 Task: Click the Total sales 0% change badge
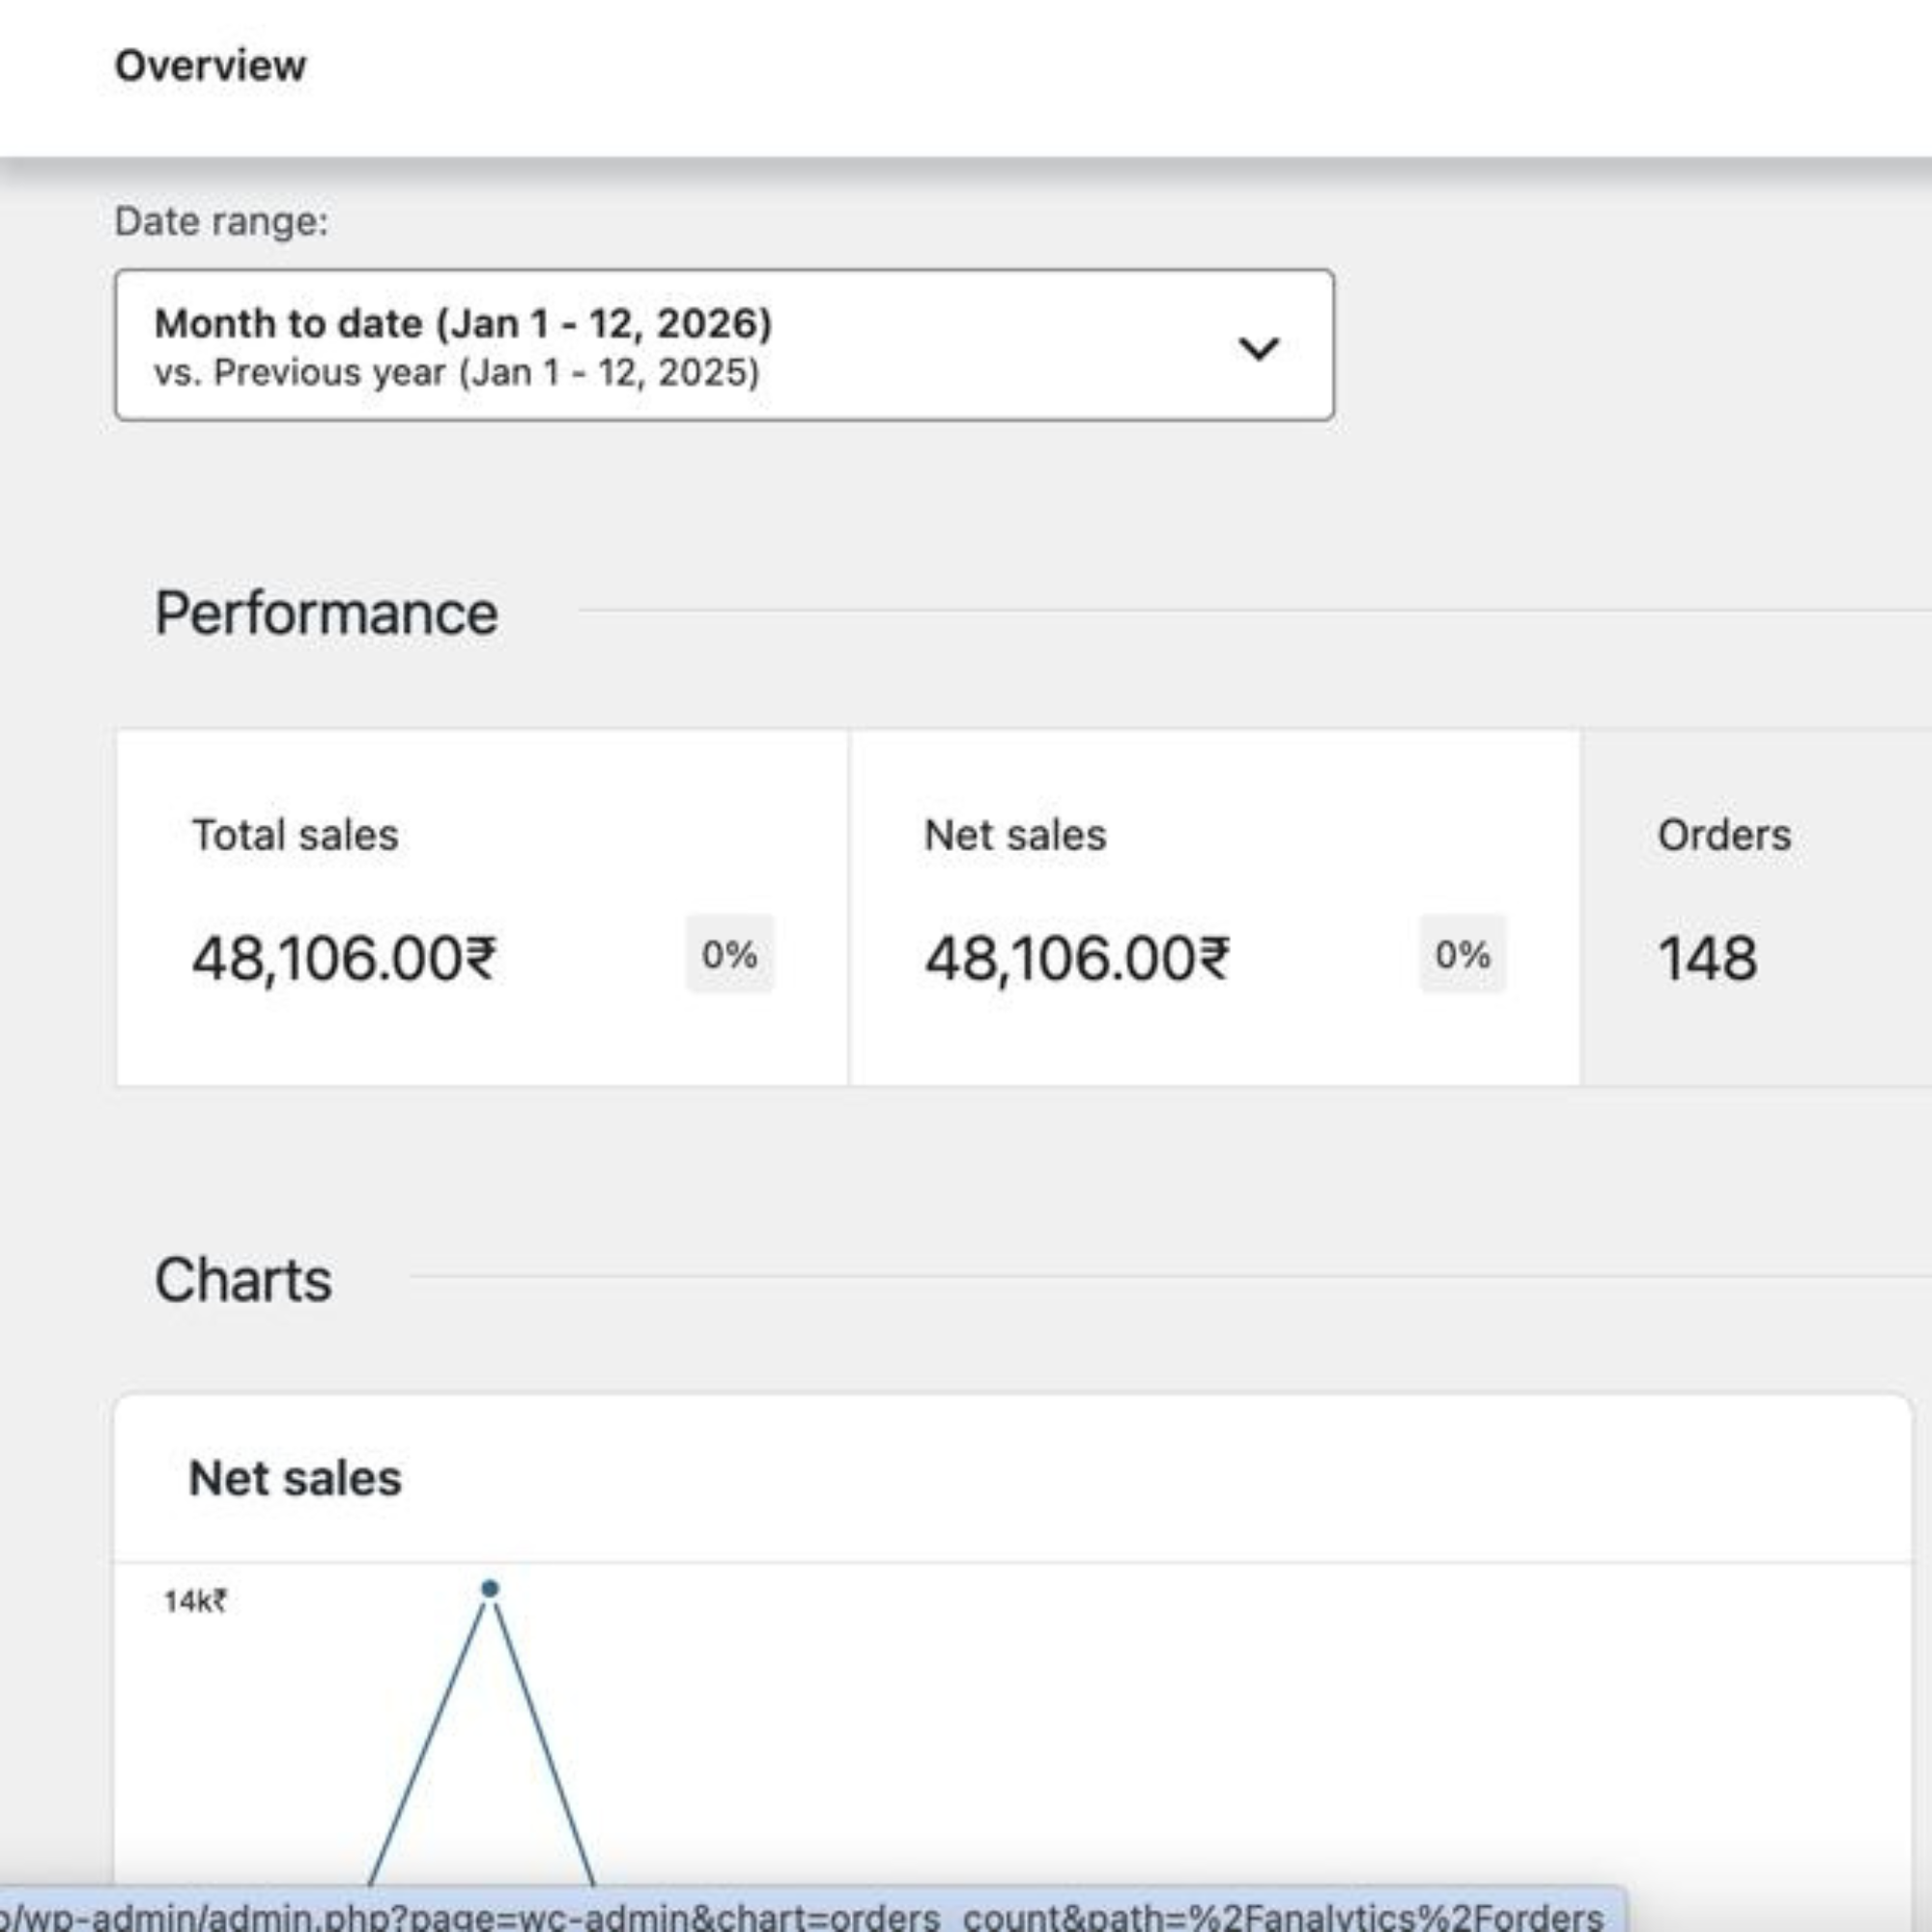pos(729,954)
